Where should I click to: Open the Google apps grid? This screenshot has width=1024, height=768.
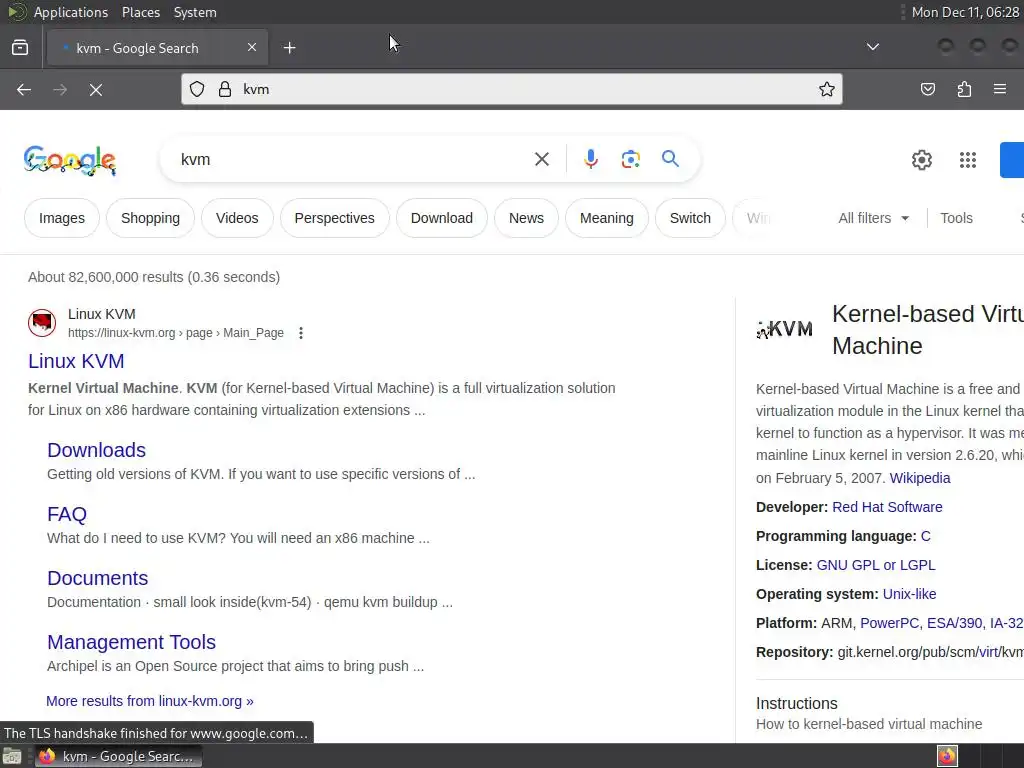(968, 160)
